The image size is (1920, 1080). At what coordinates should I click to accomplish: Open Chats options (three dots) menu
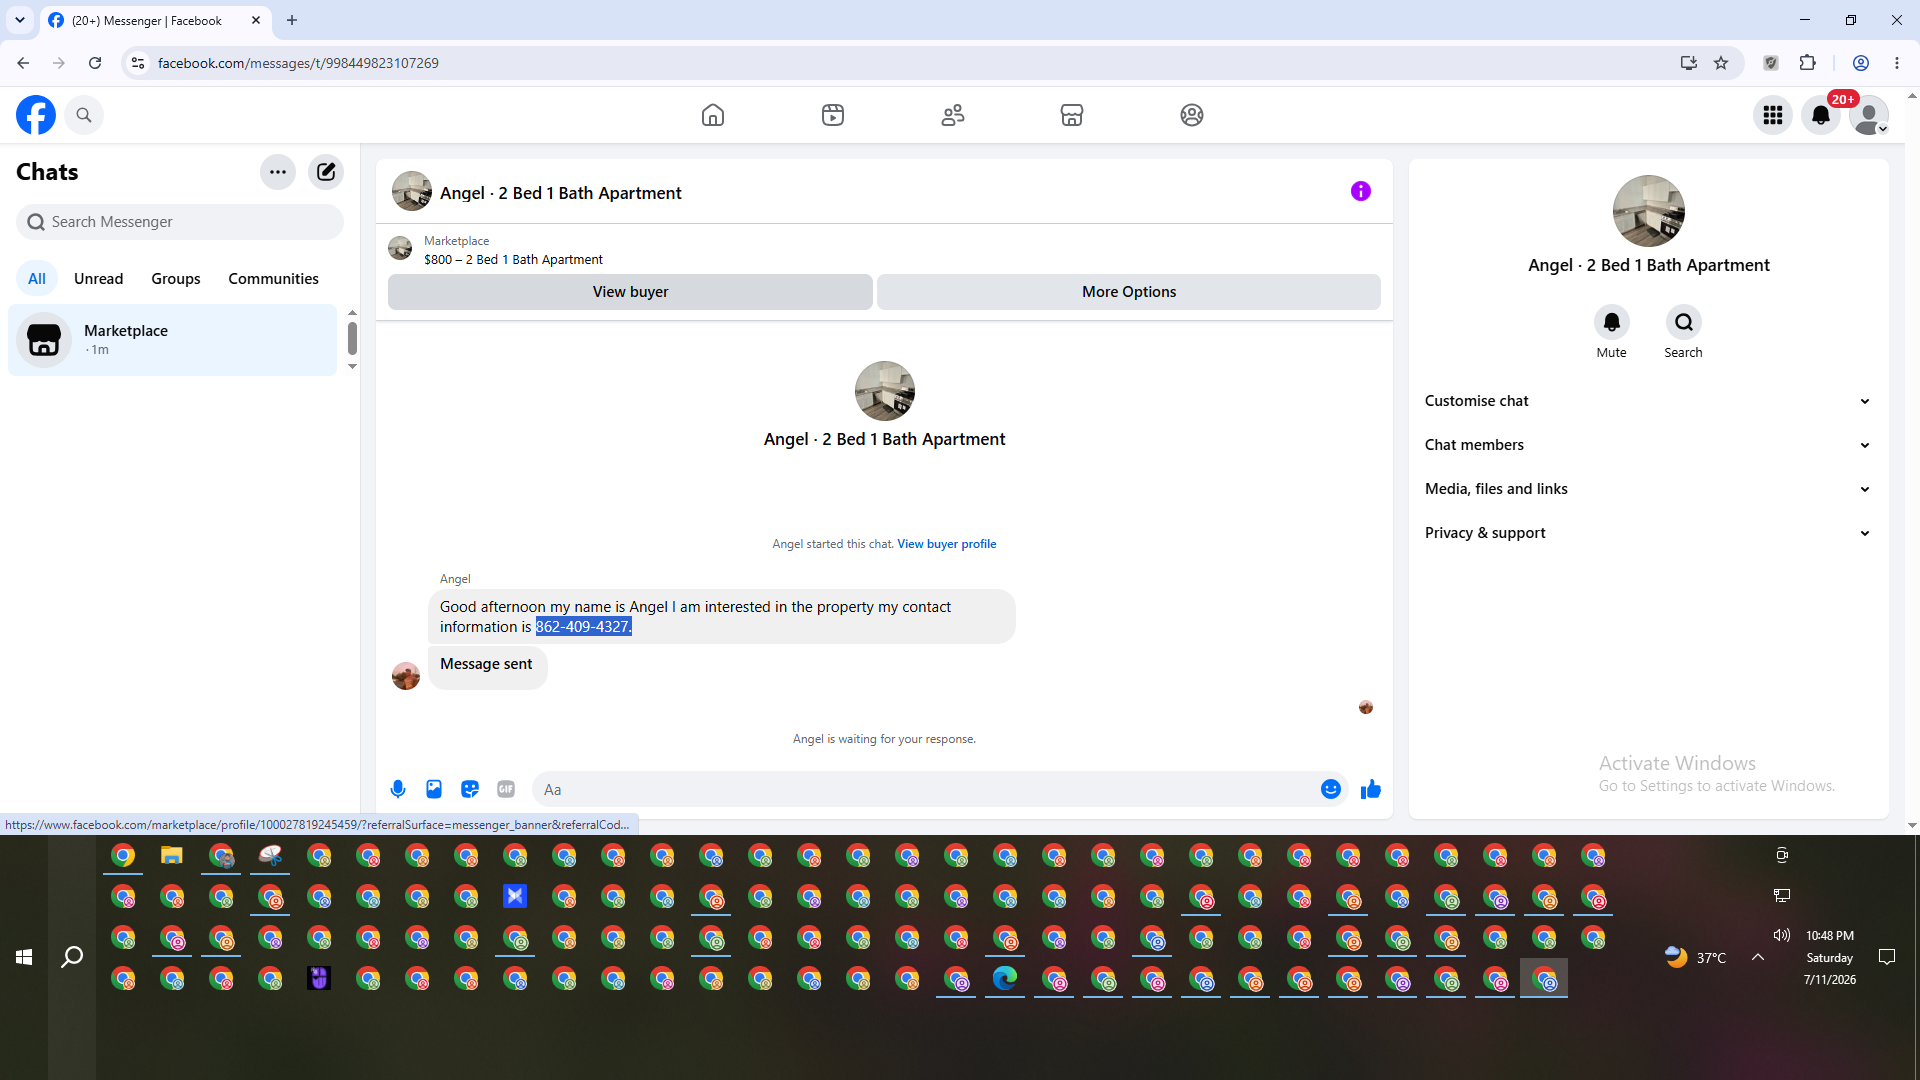tap(278, 172)
